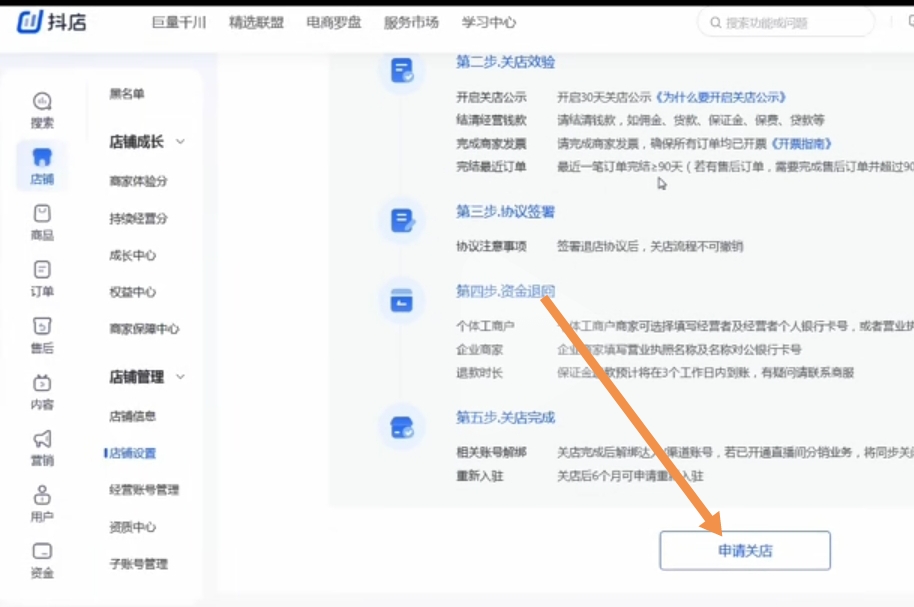This screenshot has height=607, width=914.
Task: Select 店铺信息 menu item
Action: [132, 416]
